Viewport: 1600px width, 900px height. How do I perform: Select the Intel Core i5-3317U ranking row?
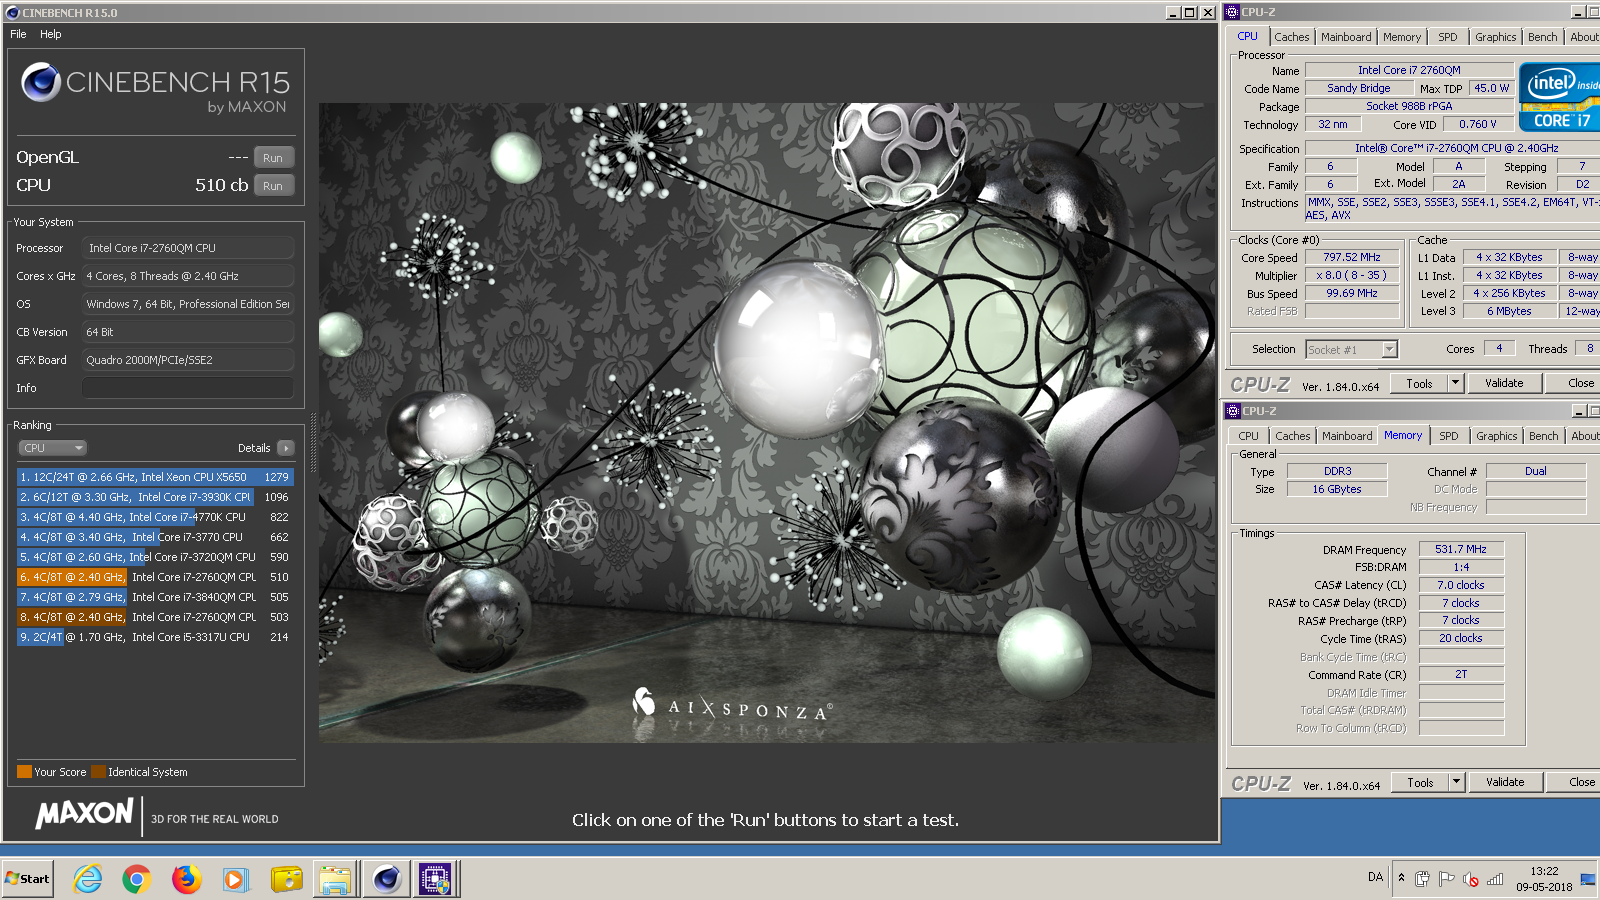pyautogui.click(x=155, y=637)
